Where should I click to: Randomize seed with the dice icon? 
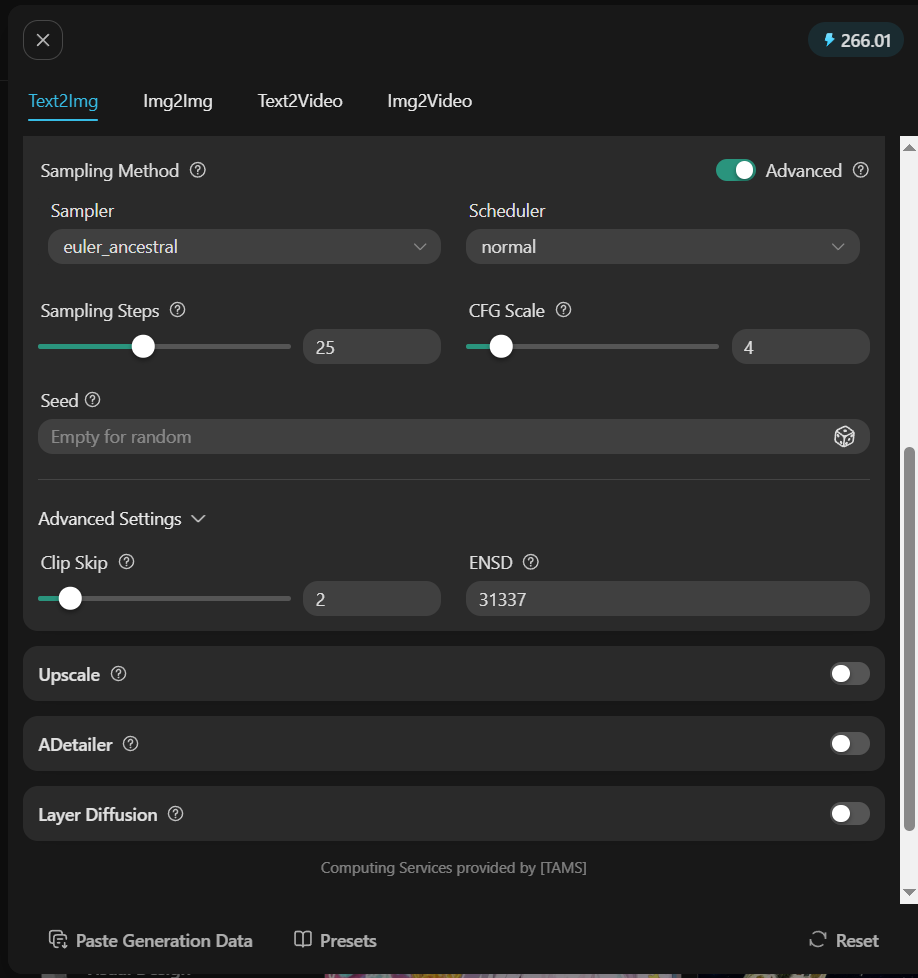(x=844, y=437)
